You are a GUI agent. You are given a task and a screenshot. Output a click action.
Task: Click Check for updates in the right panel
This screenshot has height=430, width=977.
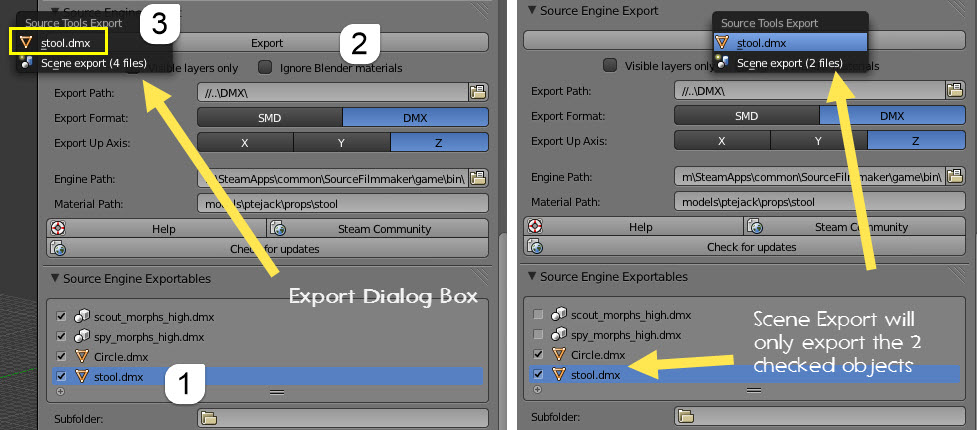tap(744, 247)
